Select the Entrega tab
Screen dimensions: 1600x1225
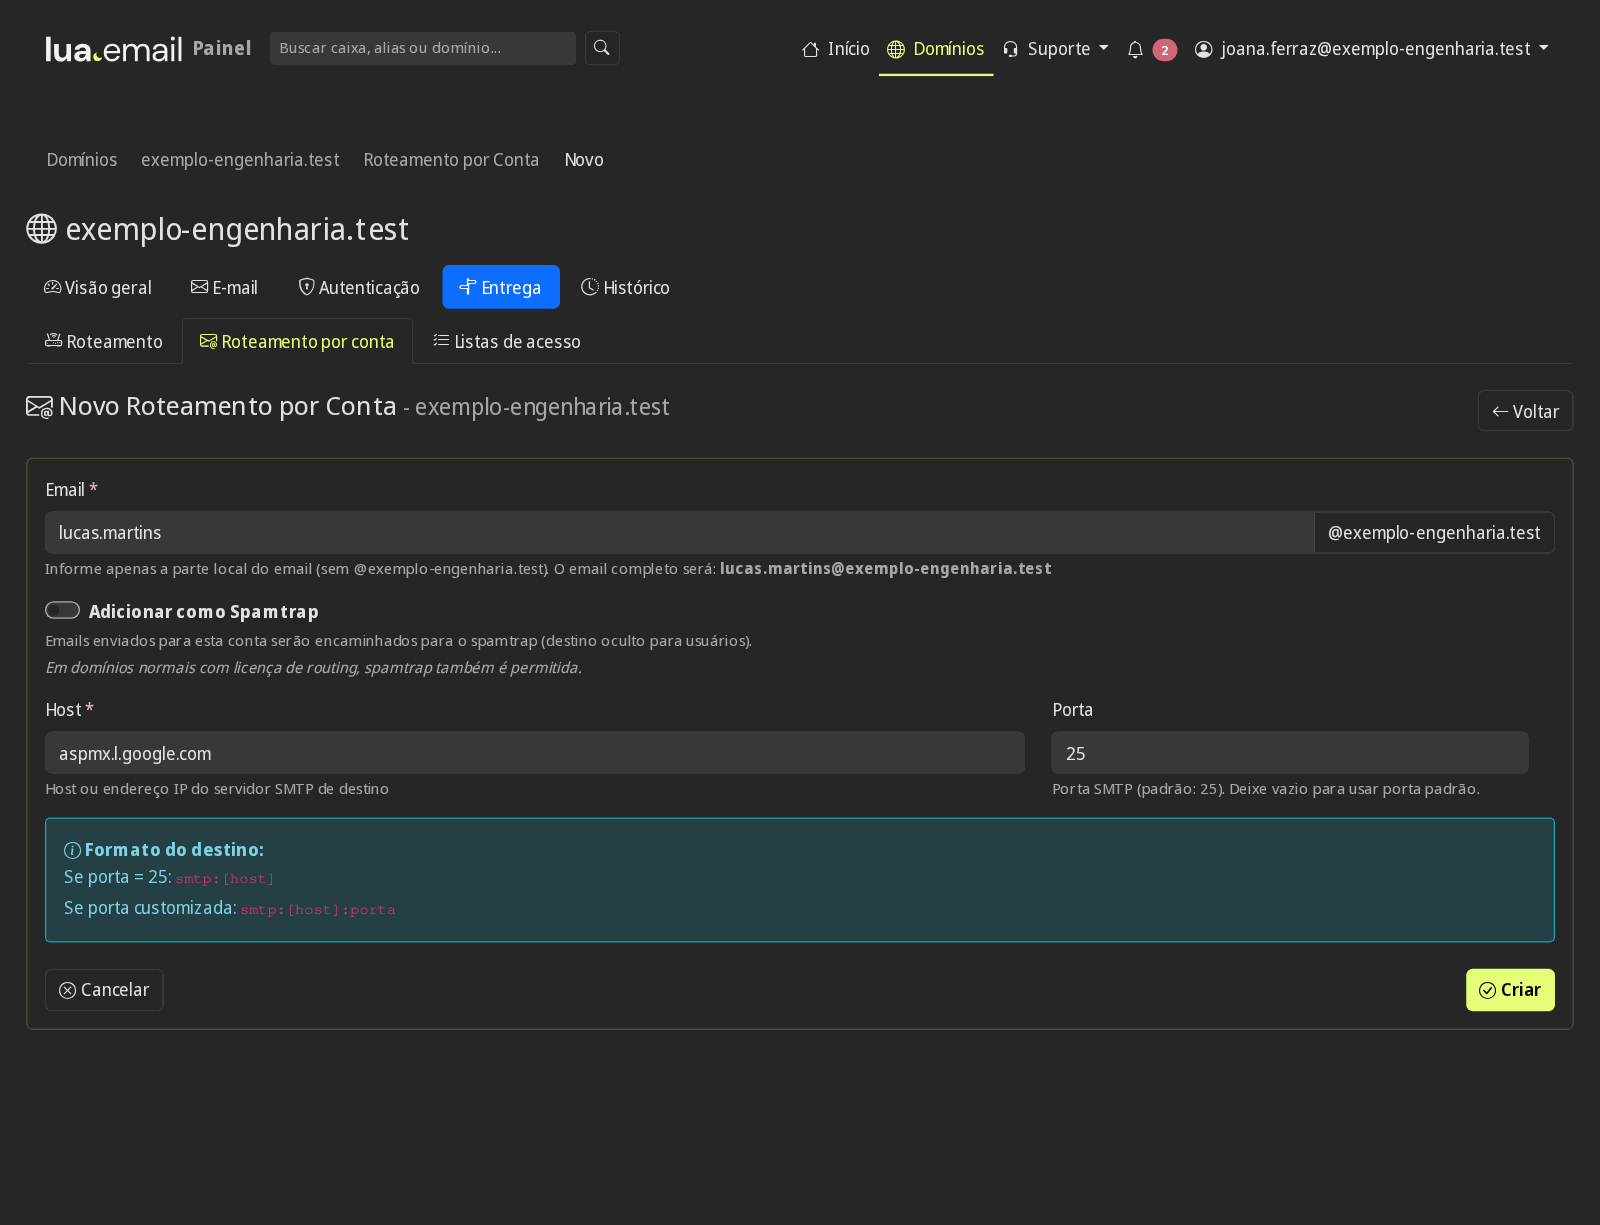click(x=501, y=287)
